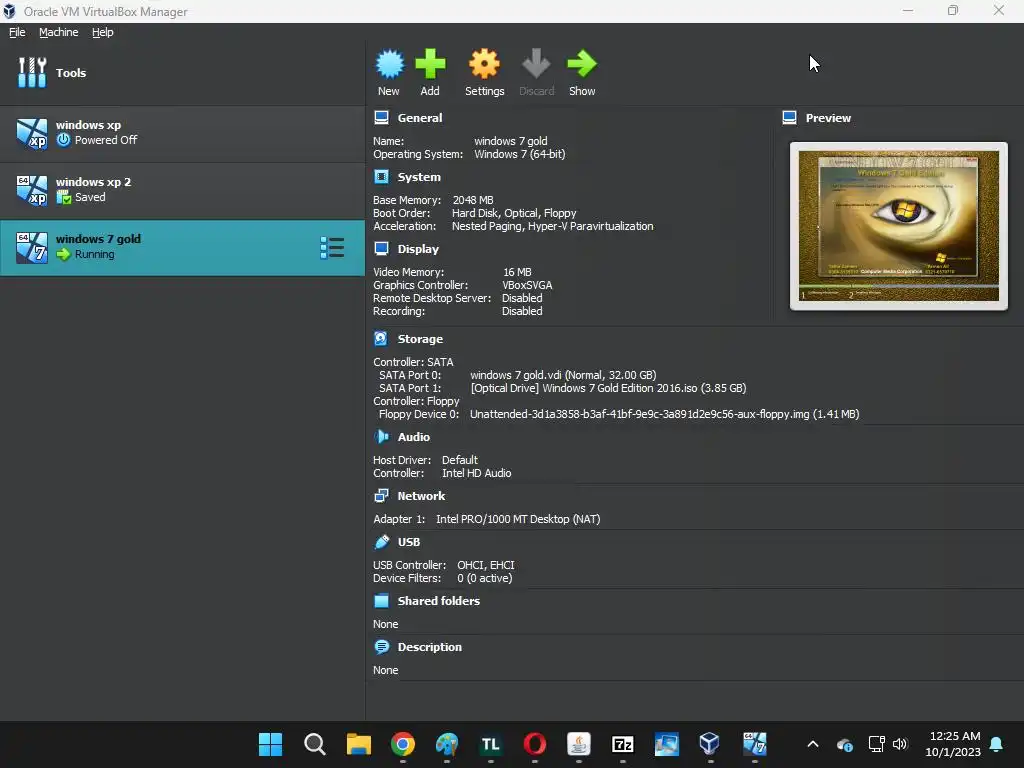1024x768 pixels.
Task: Click the Storage section heading
Action: 420,339
